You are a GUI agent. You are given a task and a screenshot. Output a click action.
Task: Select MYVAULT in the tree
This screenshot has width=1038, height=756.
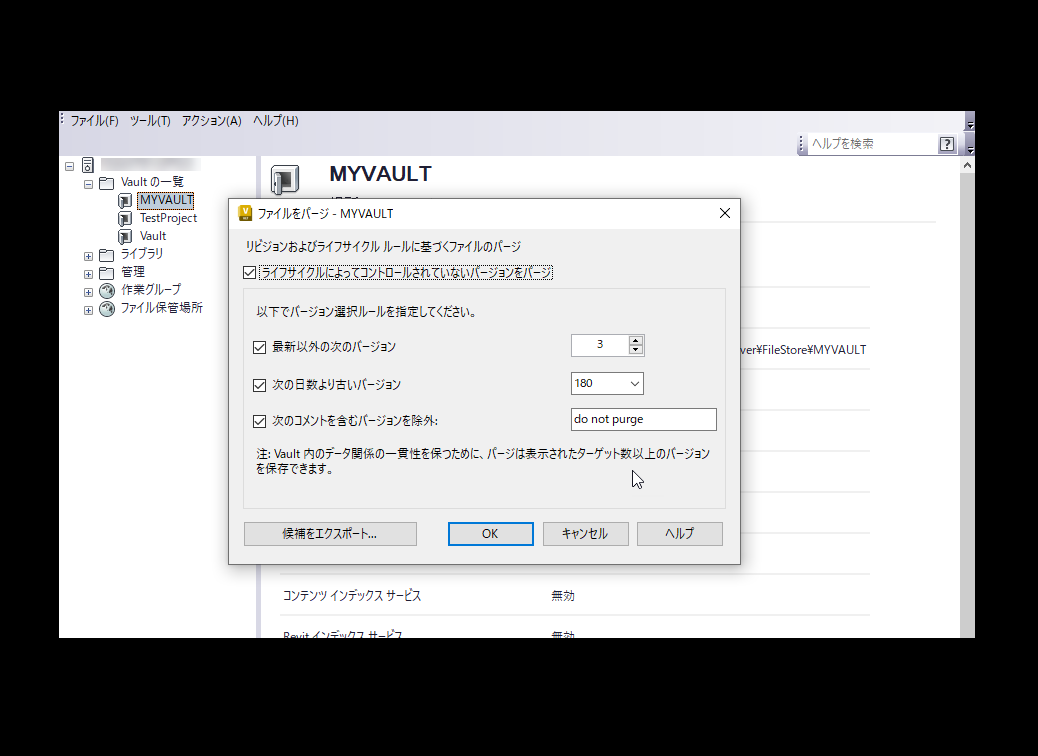(x=165, y=200)
